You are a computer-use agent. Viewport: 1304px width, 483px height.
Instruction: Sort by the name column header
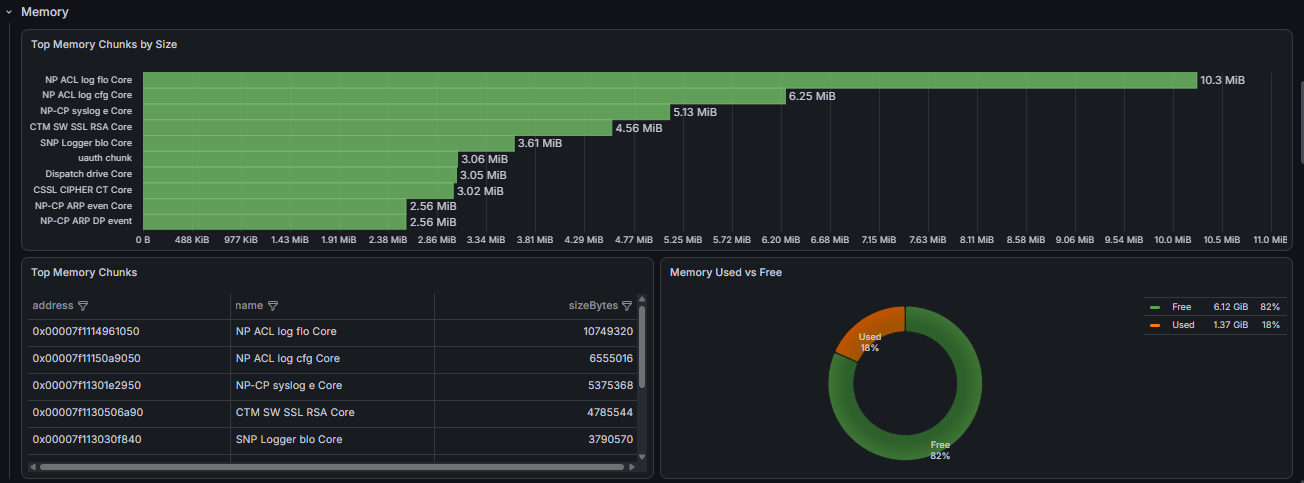pos(249,306)
